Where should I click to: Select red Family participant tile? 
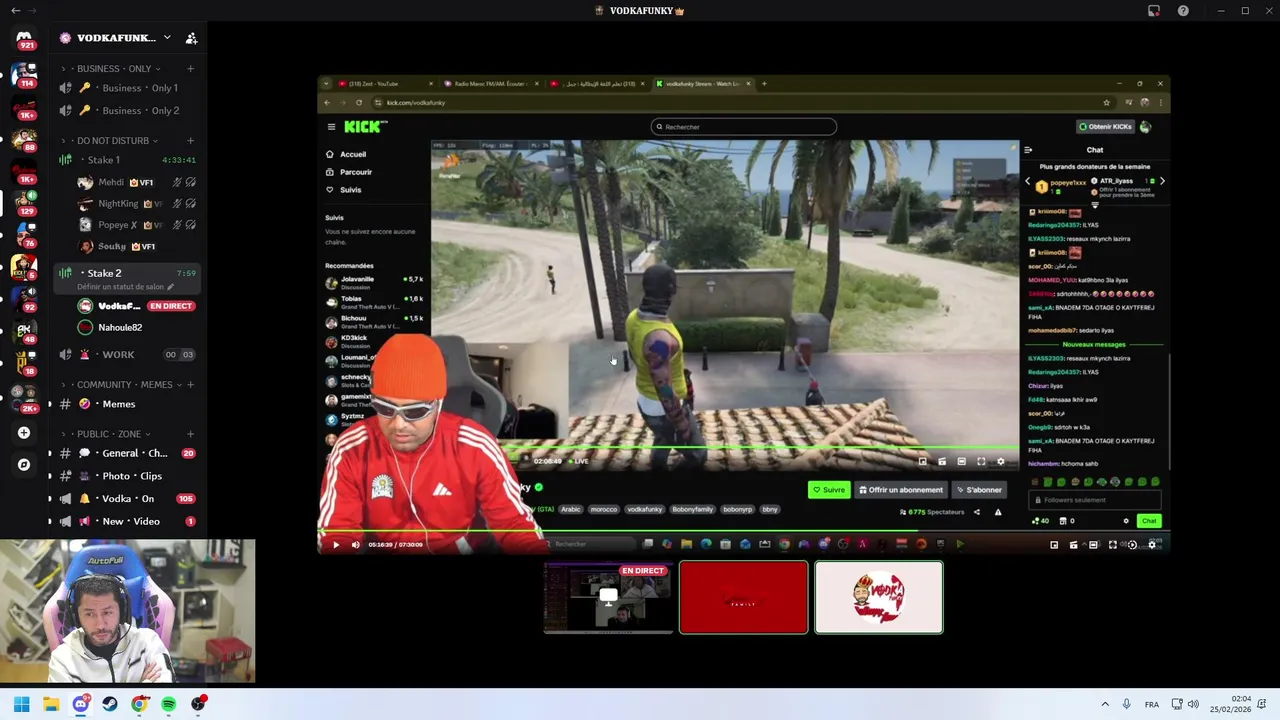click(x=743, y=598)
